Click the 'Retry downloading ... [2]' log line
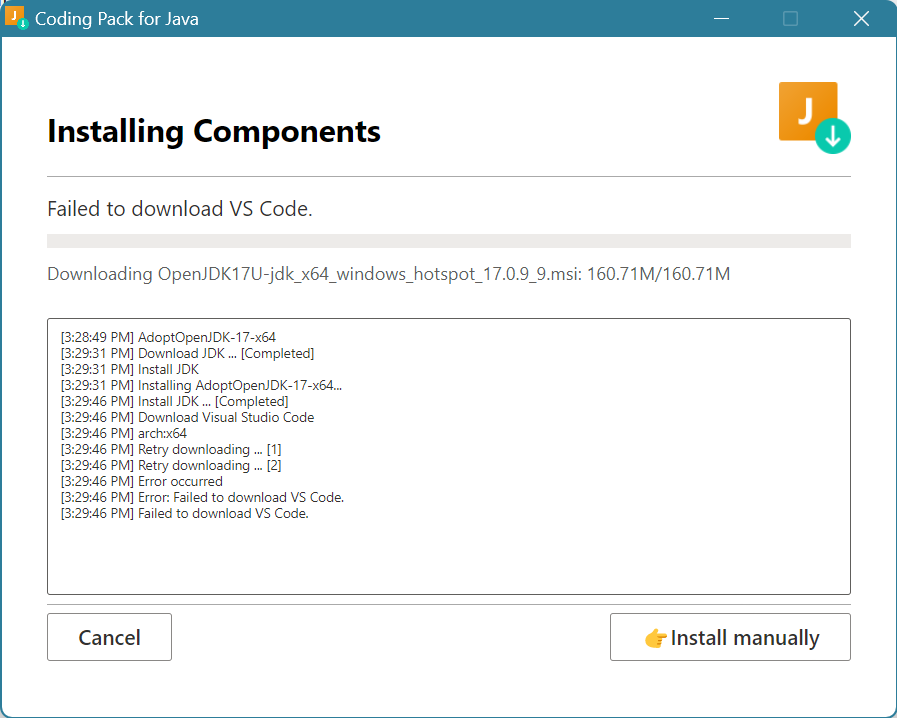 (171, 465)
